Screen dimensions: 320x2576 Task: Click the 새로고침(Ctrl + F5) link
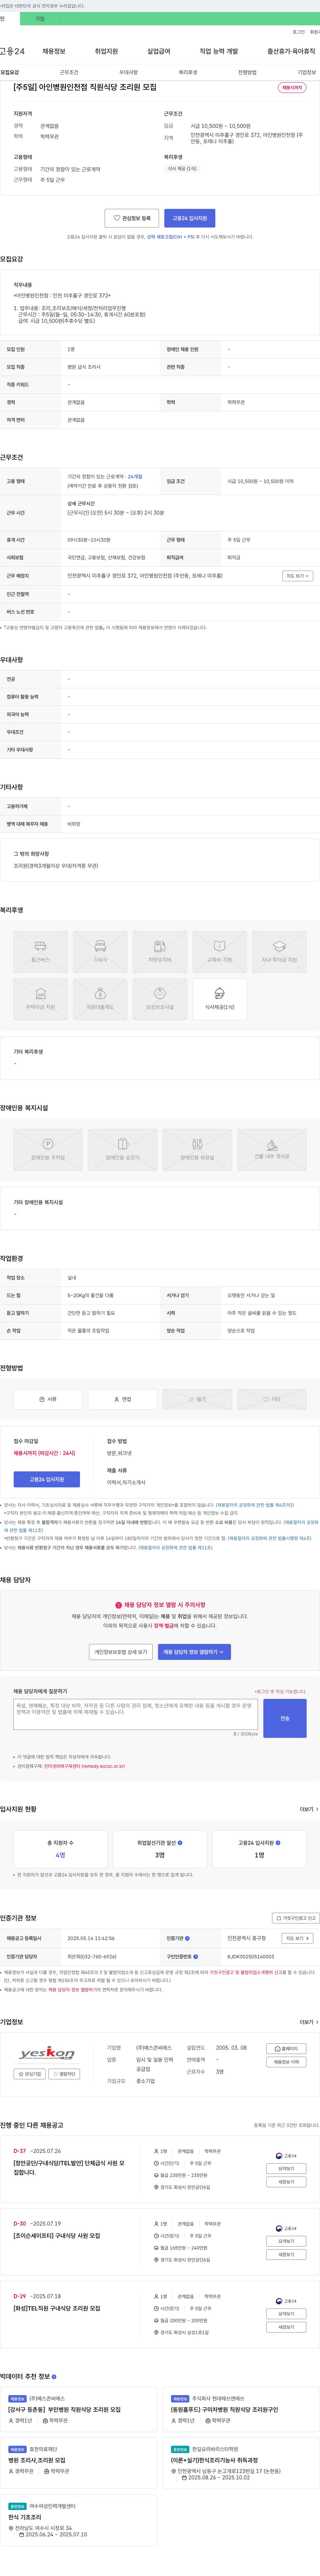pos(171,237)
